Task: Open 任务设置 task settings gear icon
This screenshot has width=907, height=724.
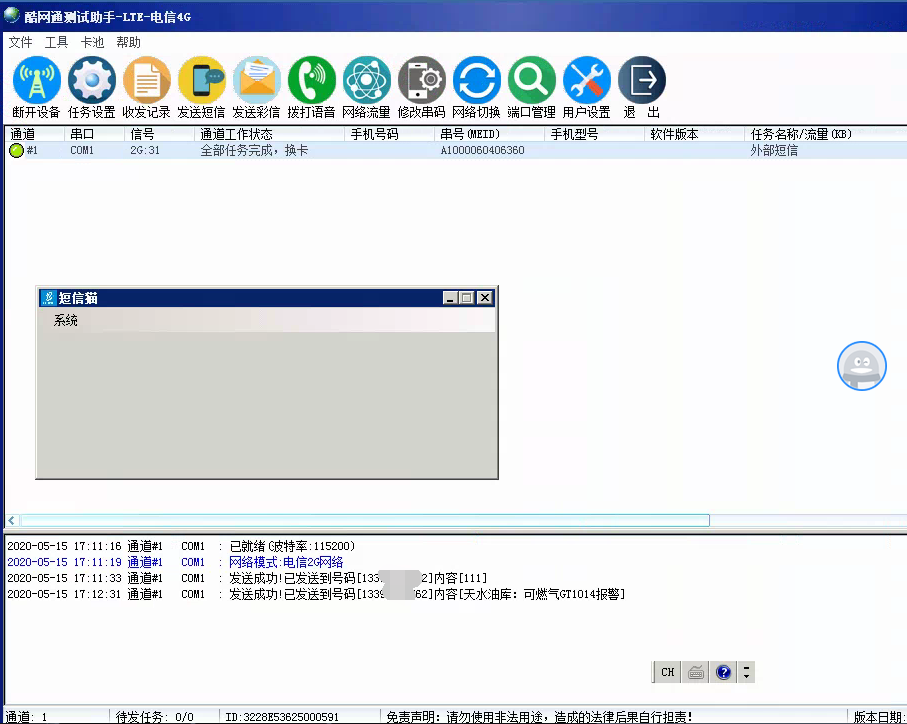Action: [92, 80]
